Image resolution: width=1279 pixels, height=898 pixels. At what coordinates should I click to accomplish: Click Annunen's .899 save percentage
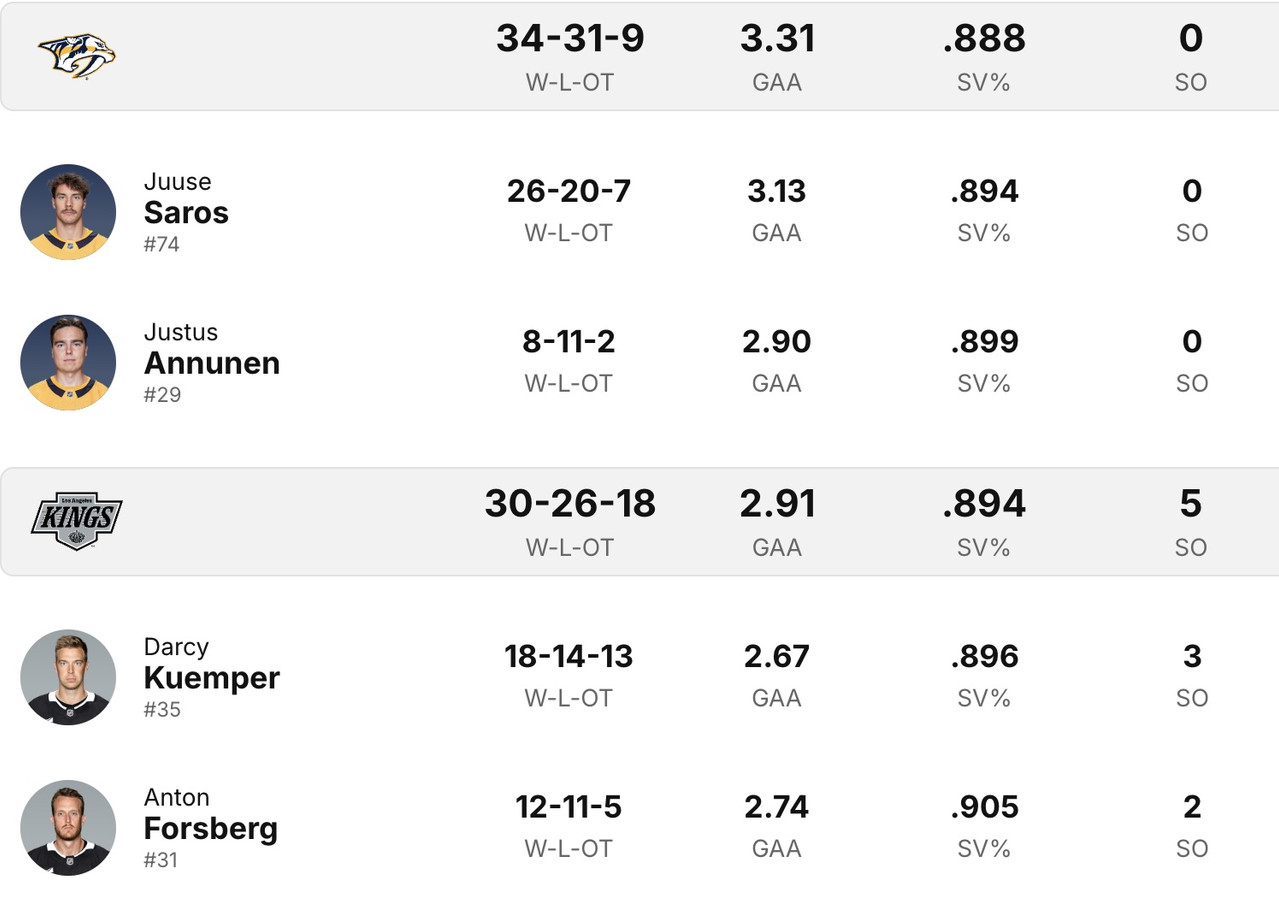click(x=984, y=342)
